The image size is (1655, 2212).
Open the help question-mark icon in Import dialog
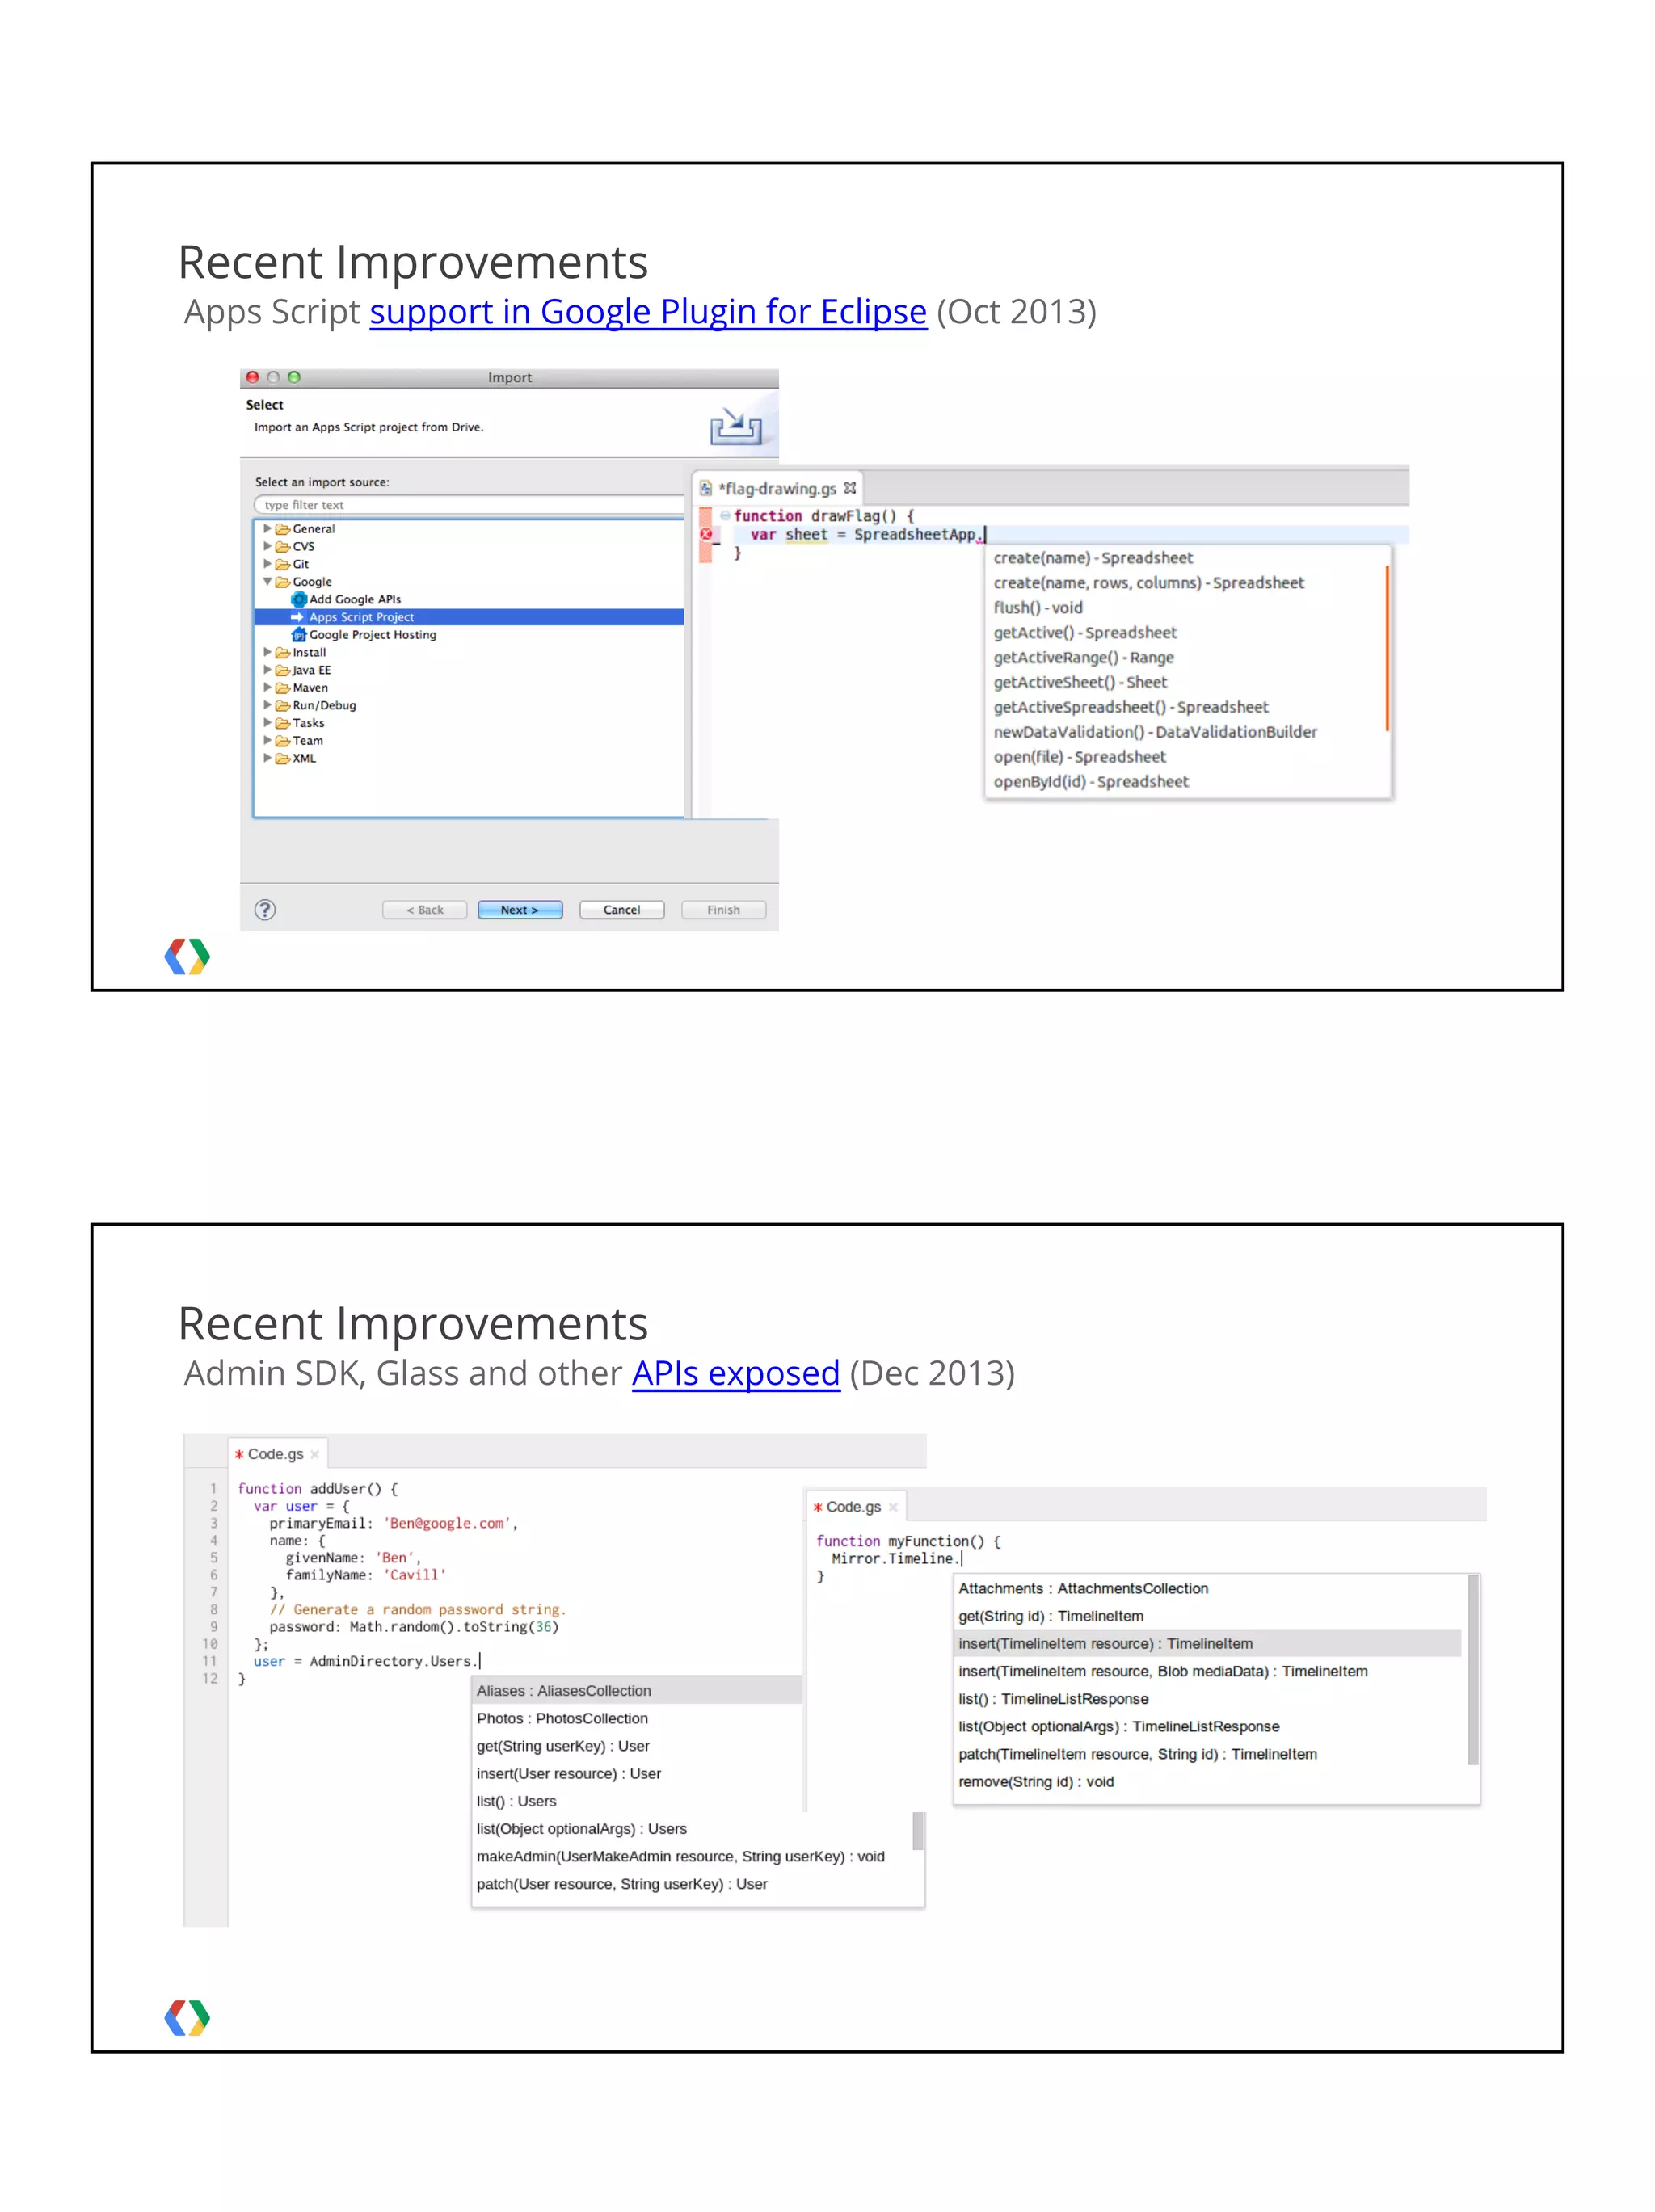pyautogui.click(x=265, y=909)
